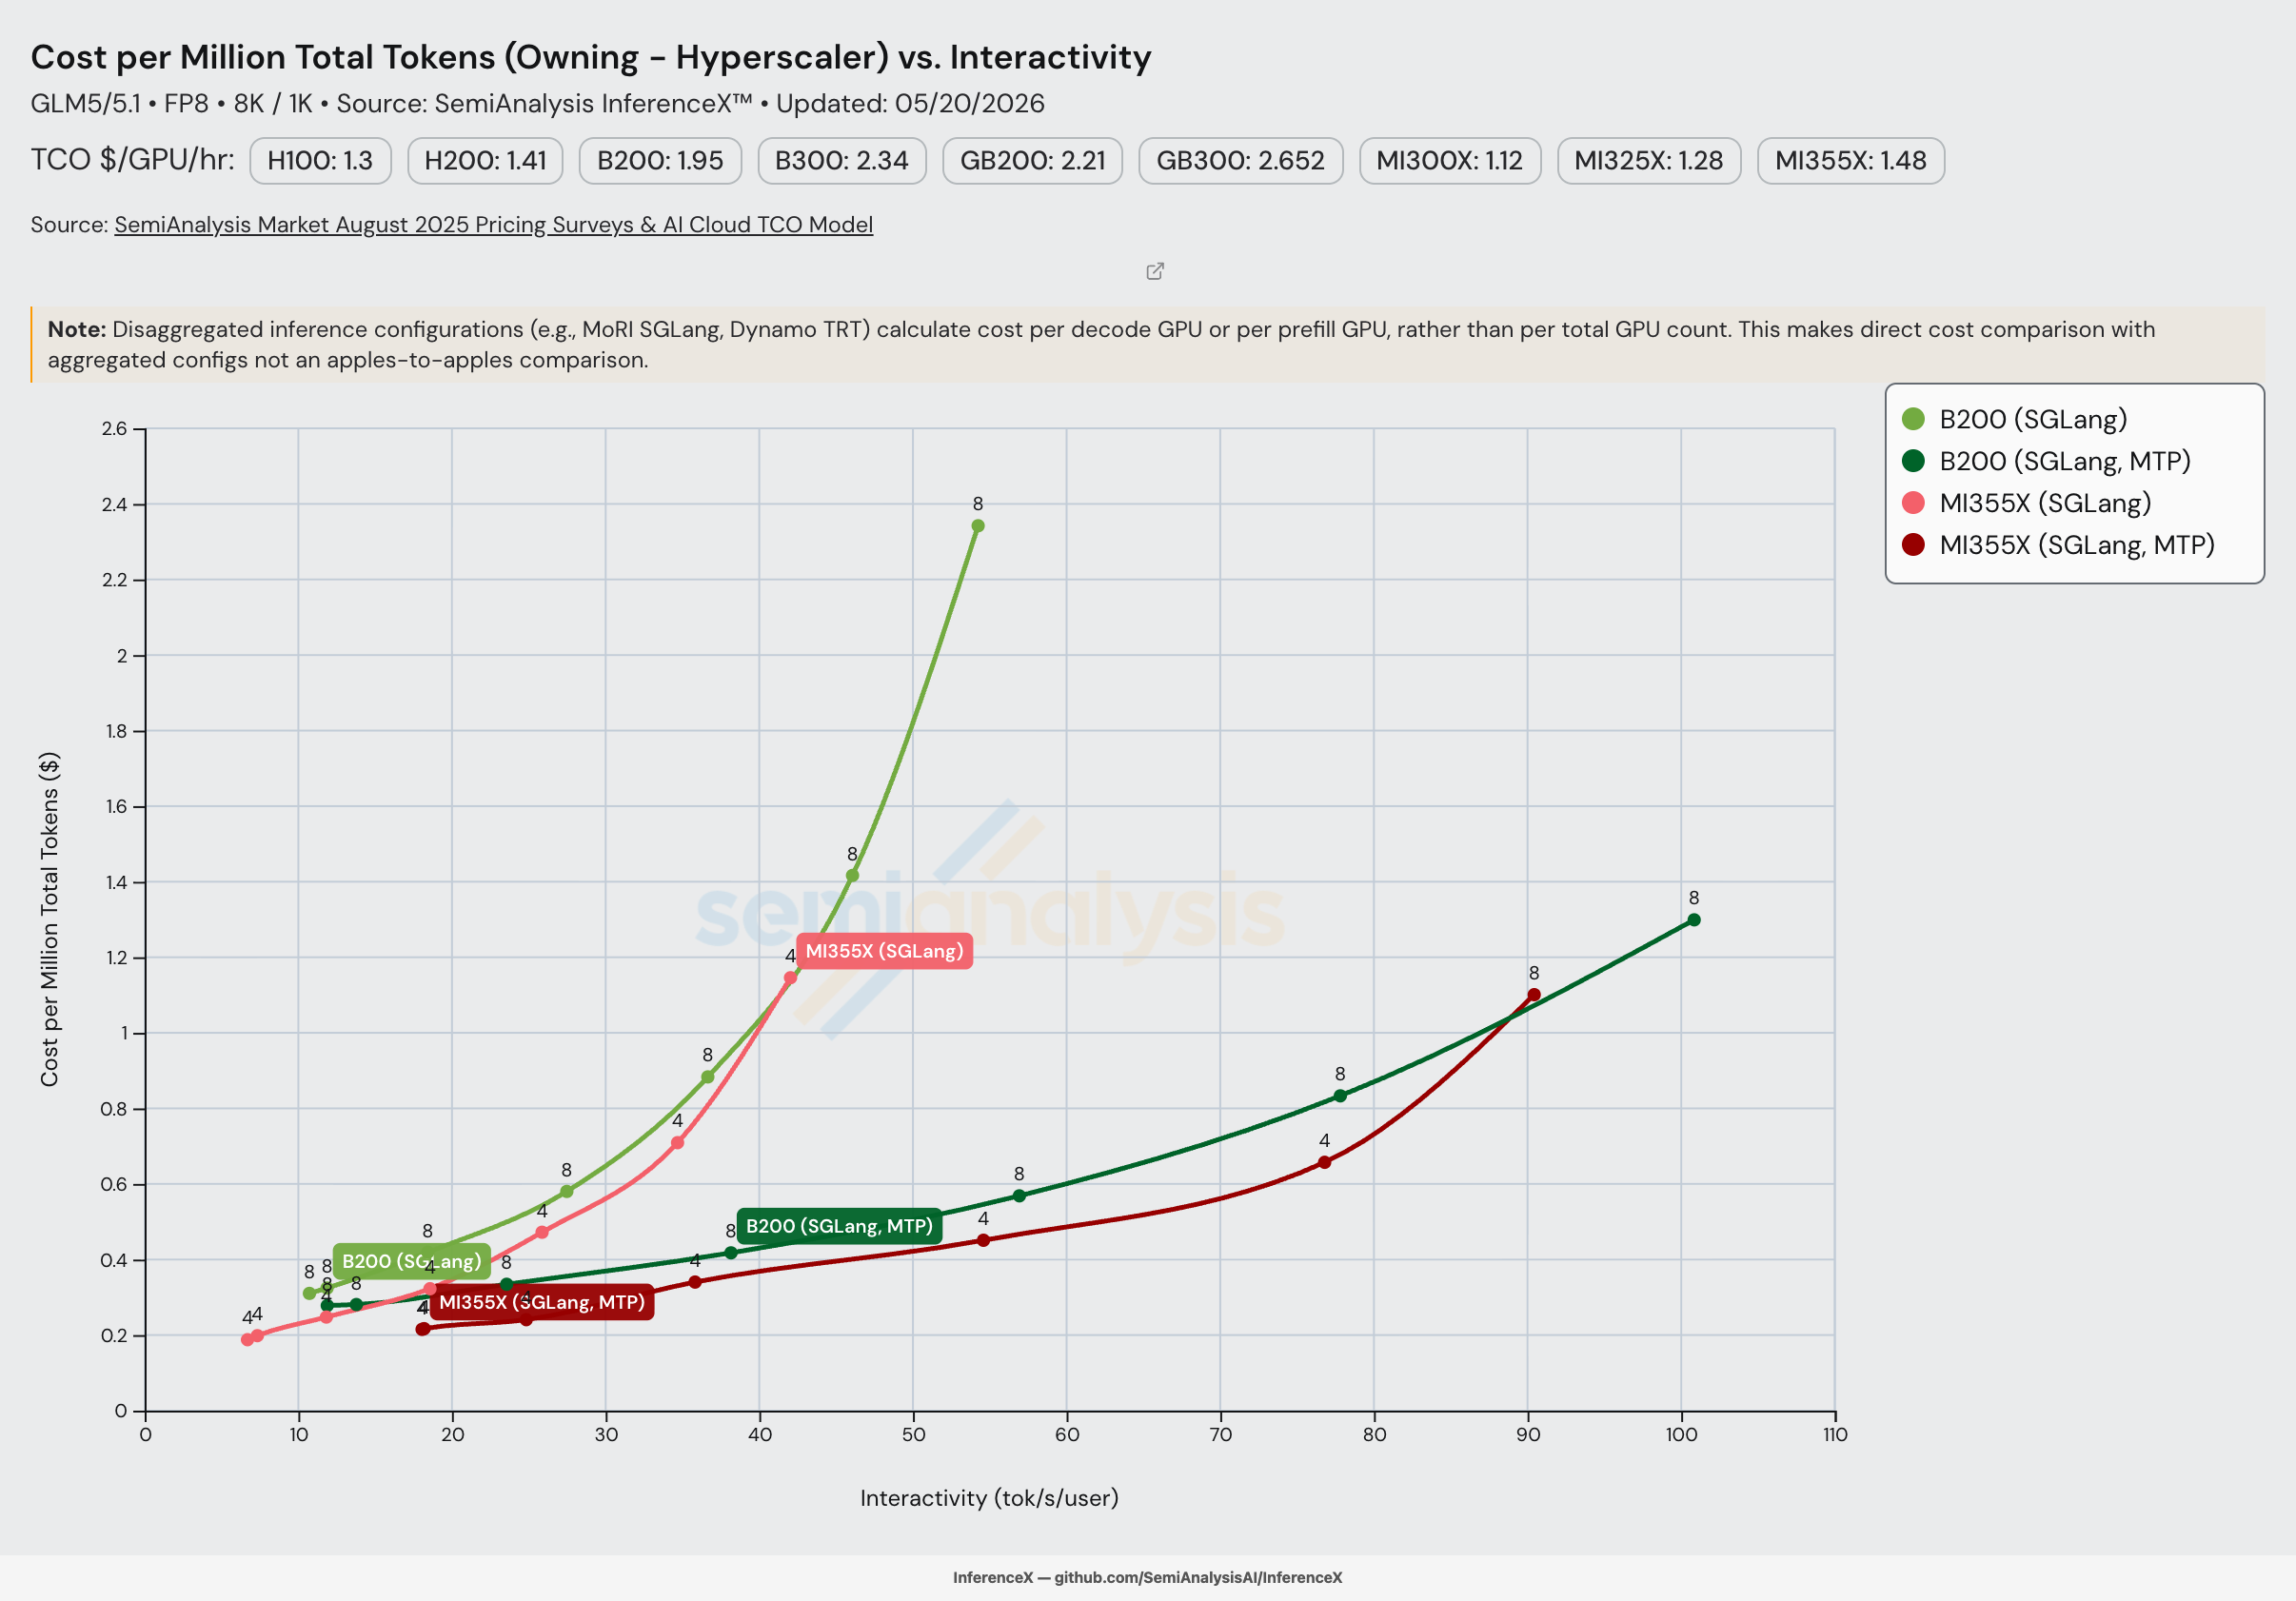Open the SemiAnalysis Market August 2025 Pricing Surveys link

[x=493, y=225]
